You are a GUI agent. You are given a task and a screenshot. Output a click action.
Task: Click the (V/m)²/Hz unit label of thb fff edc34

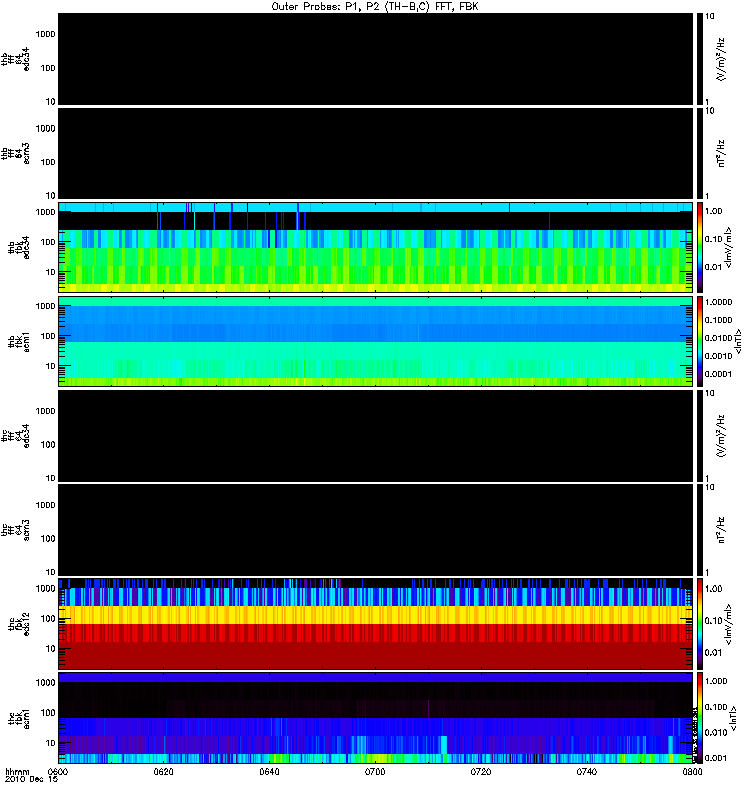point(721,59)
